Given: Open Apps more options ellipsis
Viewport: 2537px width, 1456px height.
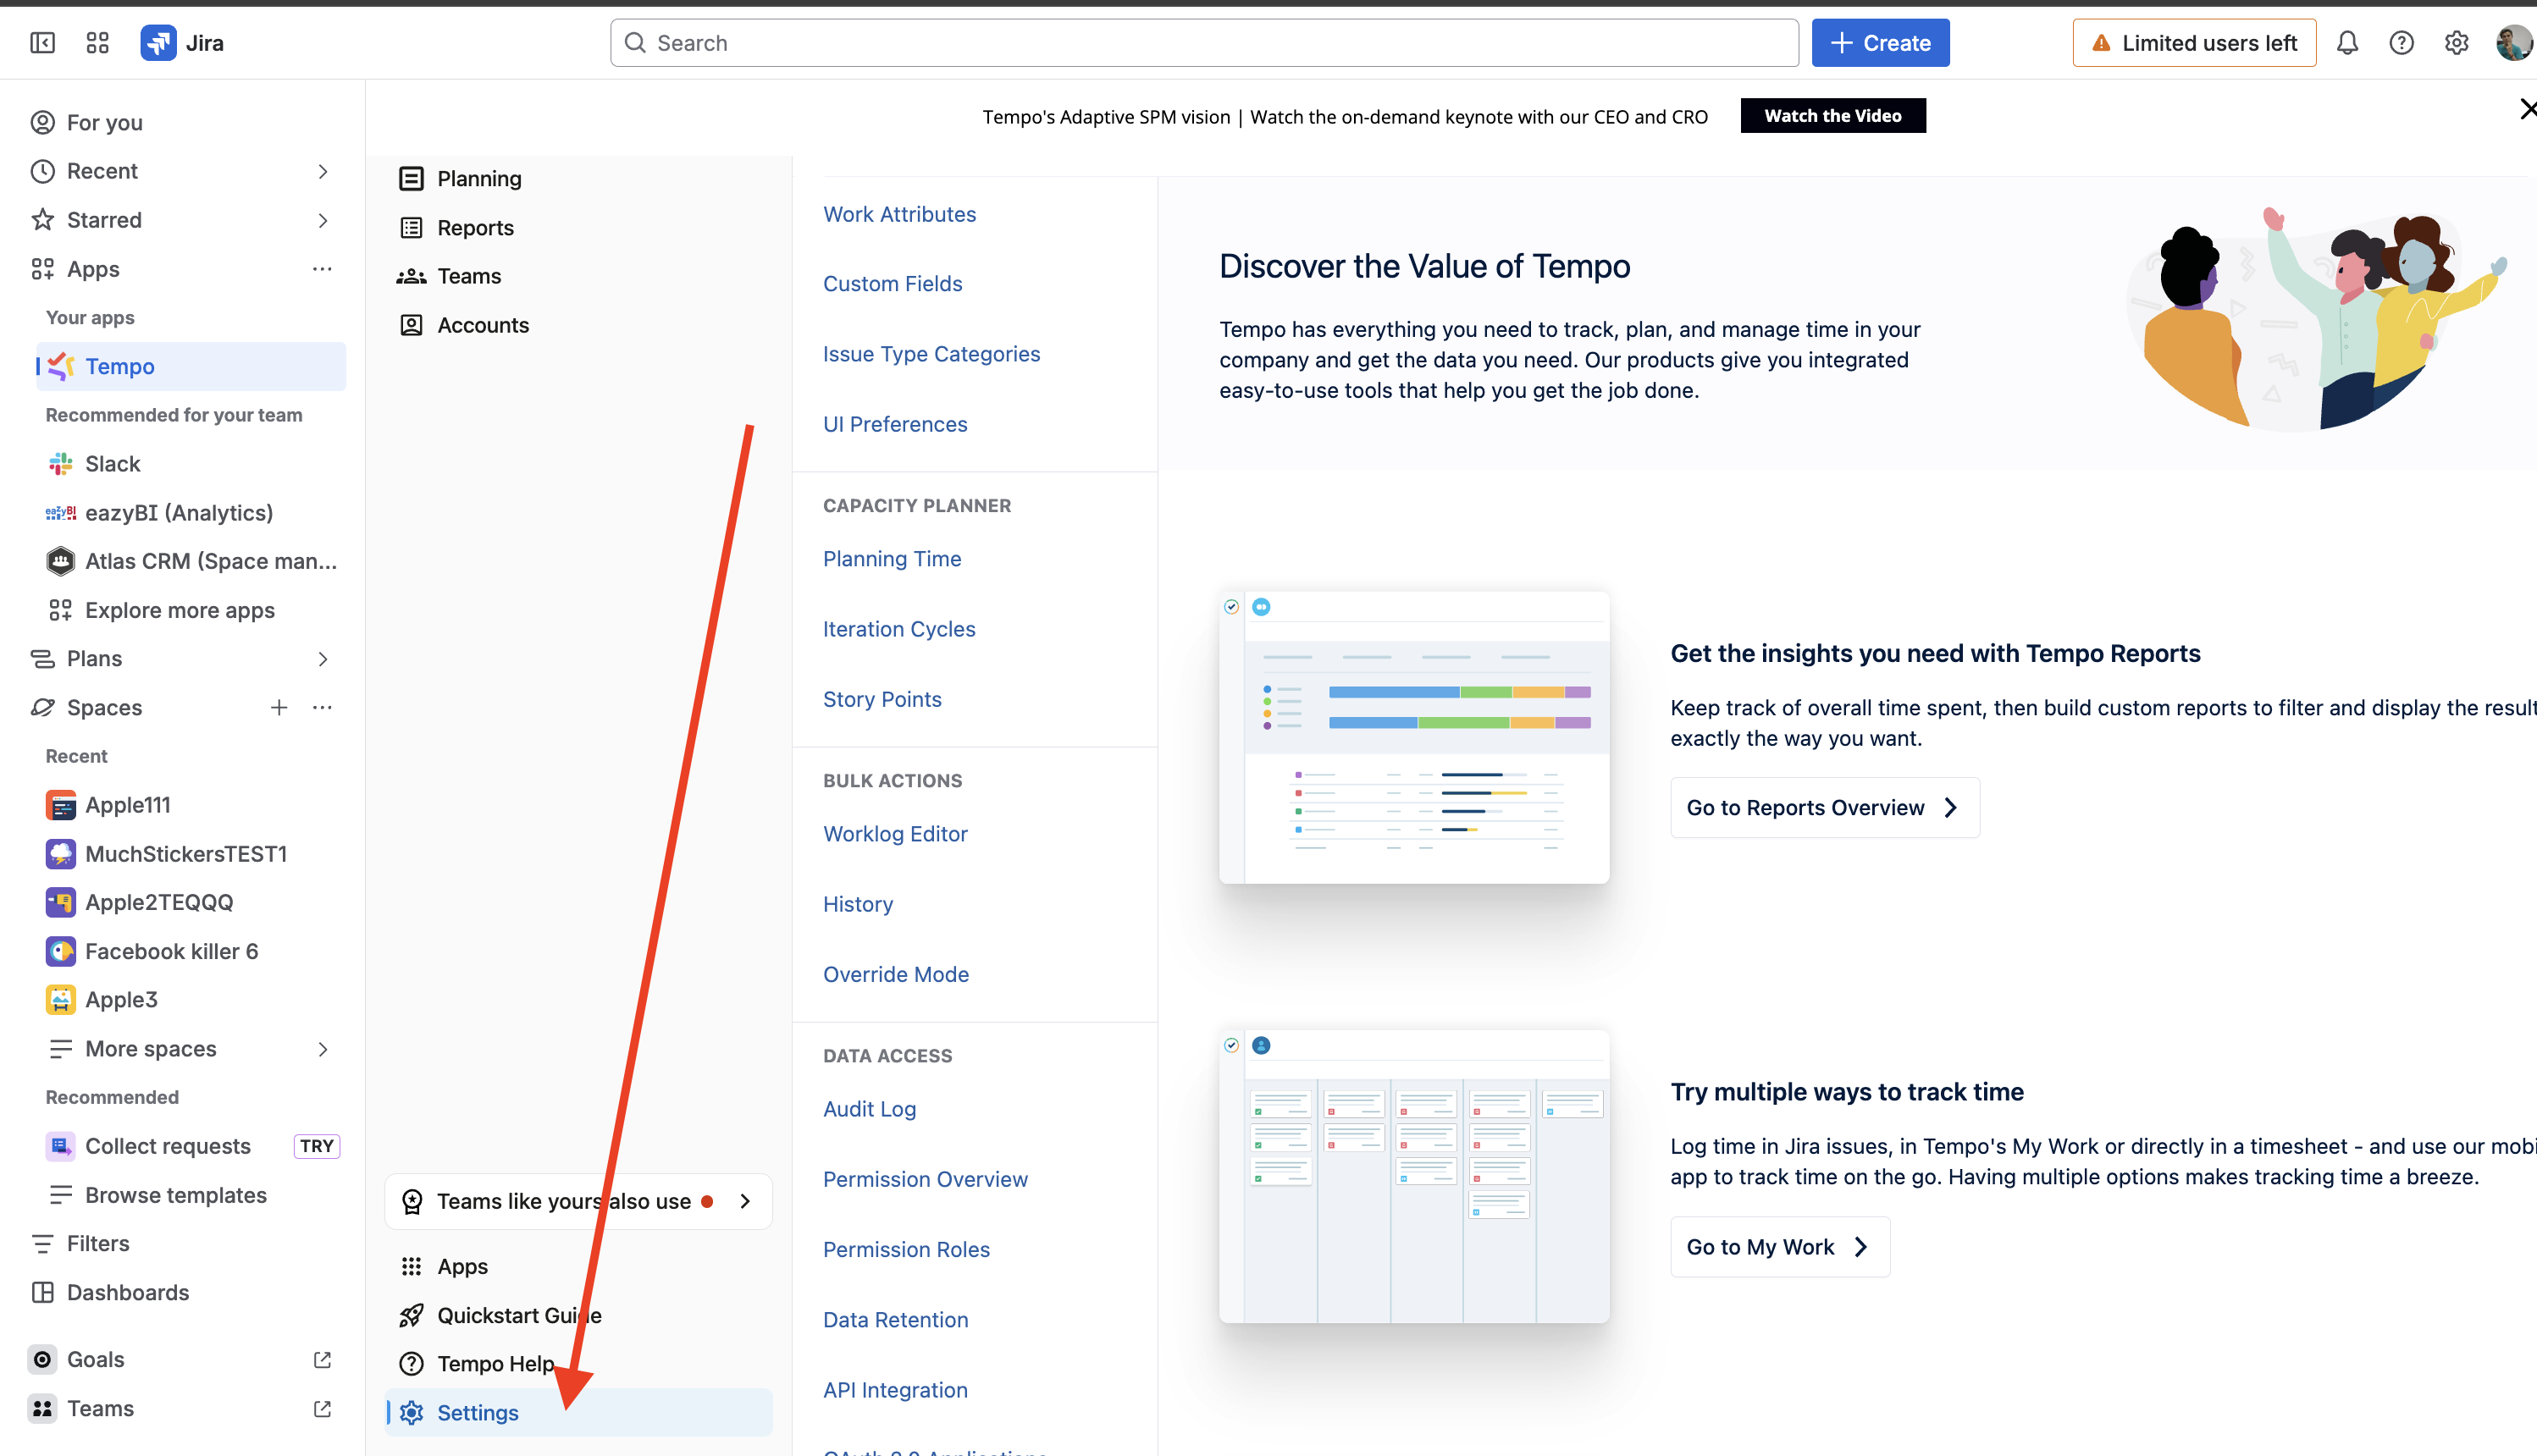Looking at the screenshot, I should (x=322, y=269).
